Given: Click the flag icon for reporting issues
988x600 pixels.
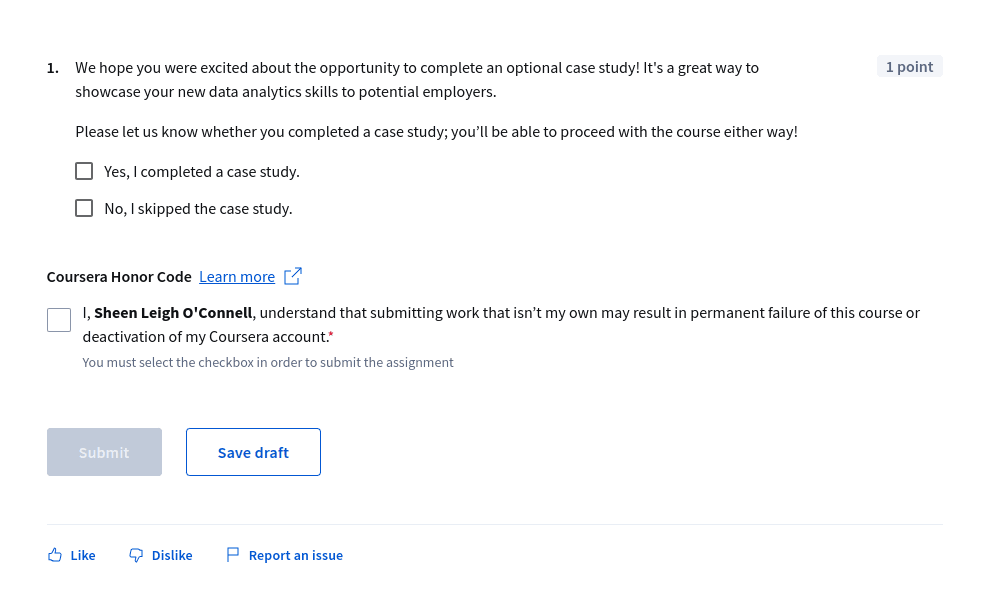Looking at the screenshot, I should pyautogui.click(x=233, y=554).
